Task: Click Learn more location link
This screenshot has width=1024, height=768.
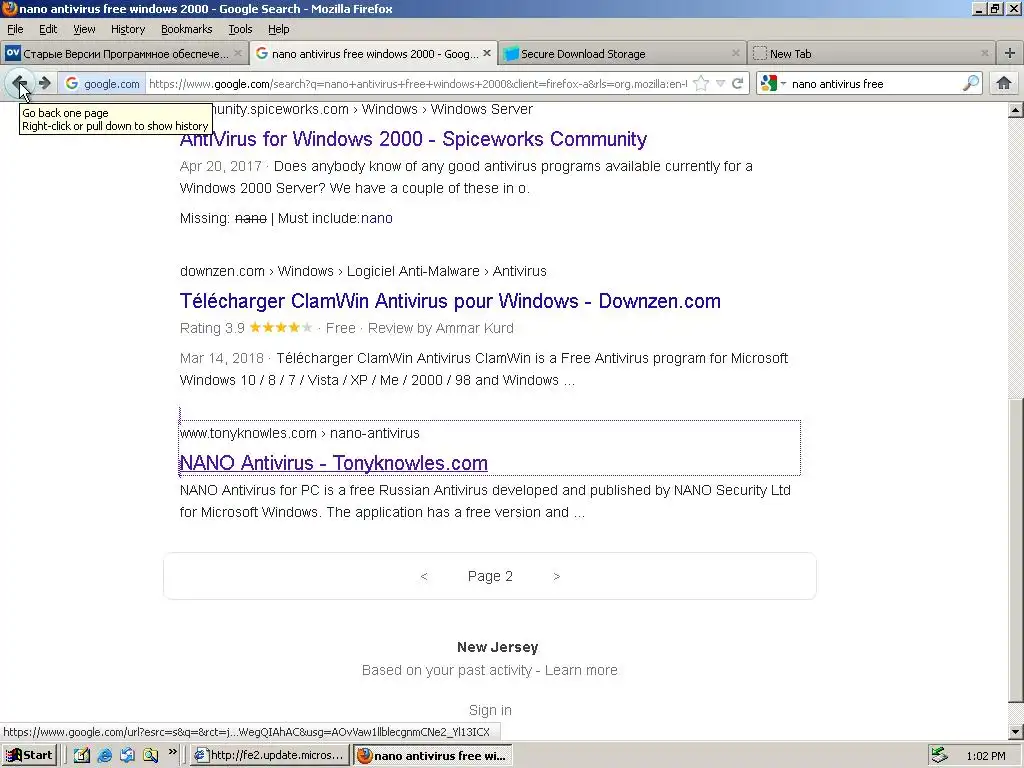Action: point(581,670)
